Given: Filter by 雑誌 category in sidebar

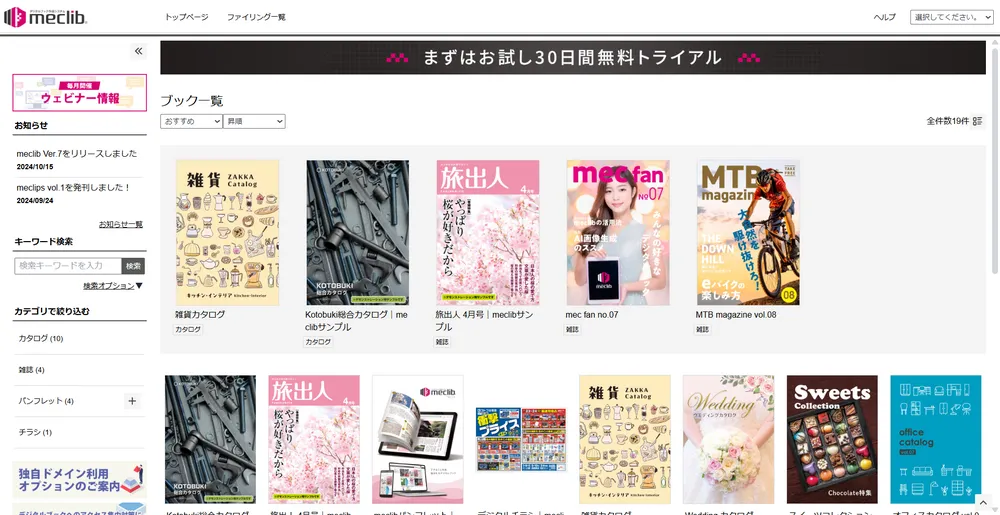Looking at the screenshot, I should (x=31, y=370).
